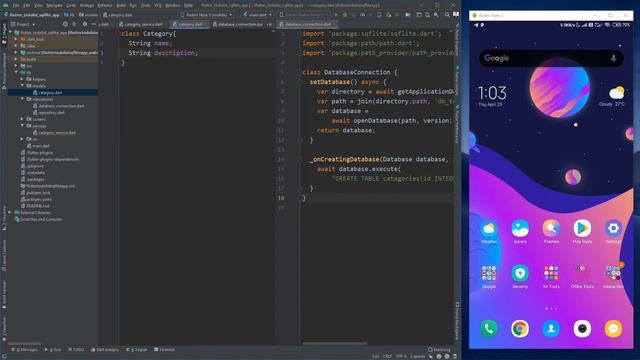This screenshot has width=640, height=360.
Task: Collapse the services folder in the tree
Action: pyautogui.click(x=22, y=126)
